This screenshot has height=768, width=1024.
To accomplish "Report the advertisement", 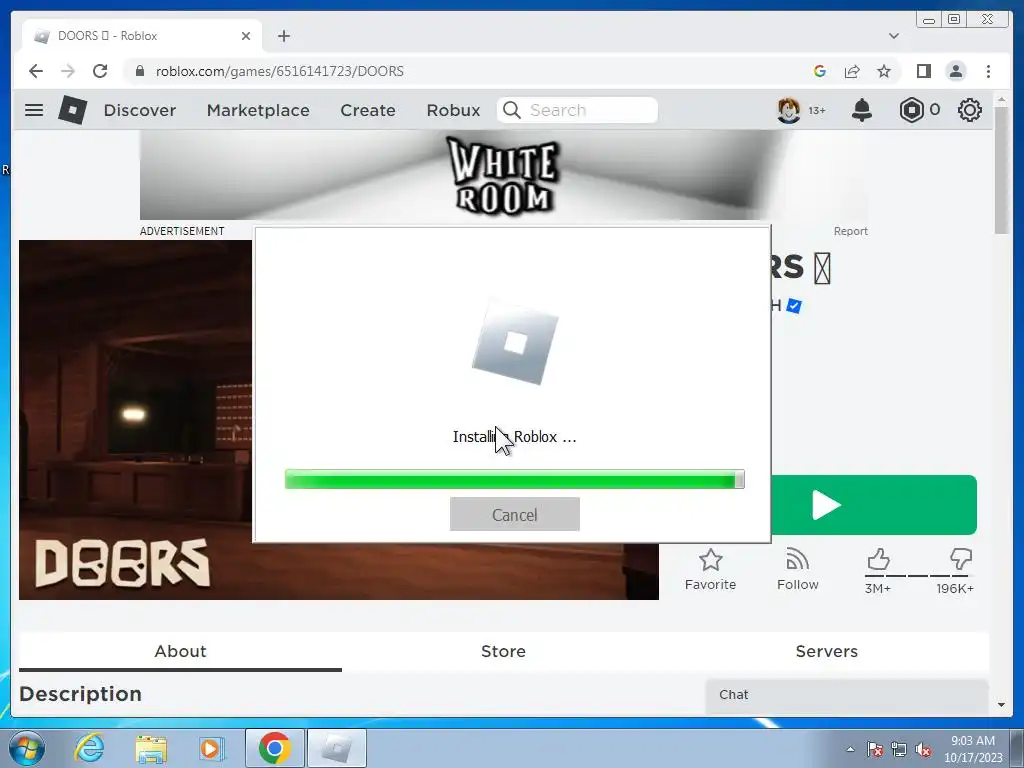I will click(x=850, y=231).
